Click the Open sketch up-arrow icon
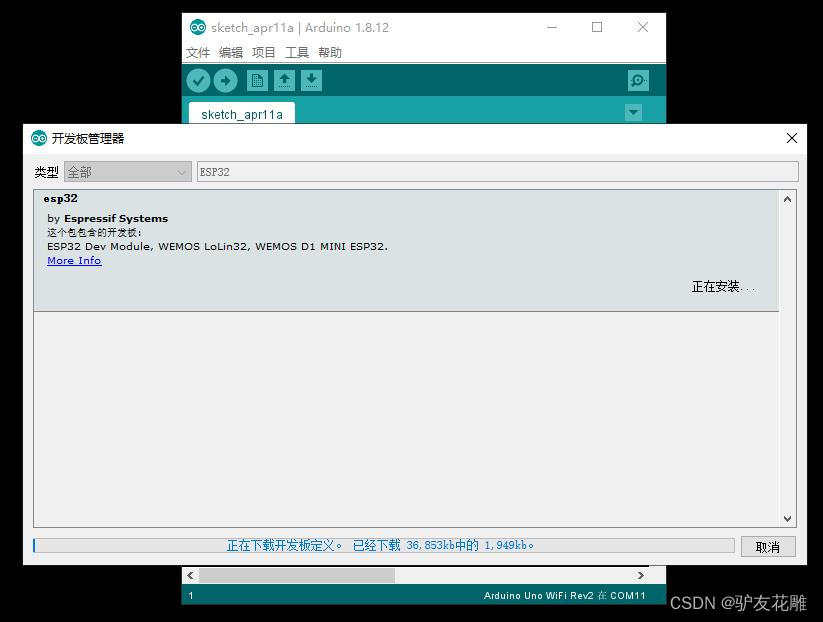823x622 pixels. tap(284, 81)
